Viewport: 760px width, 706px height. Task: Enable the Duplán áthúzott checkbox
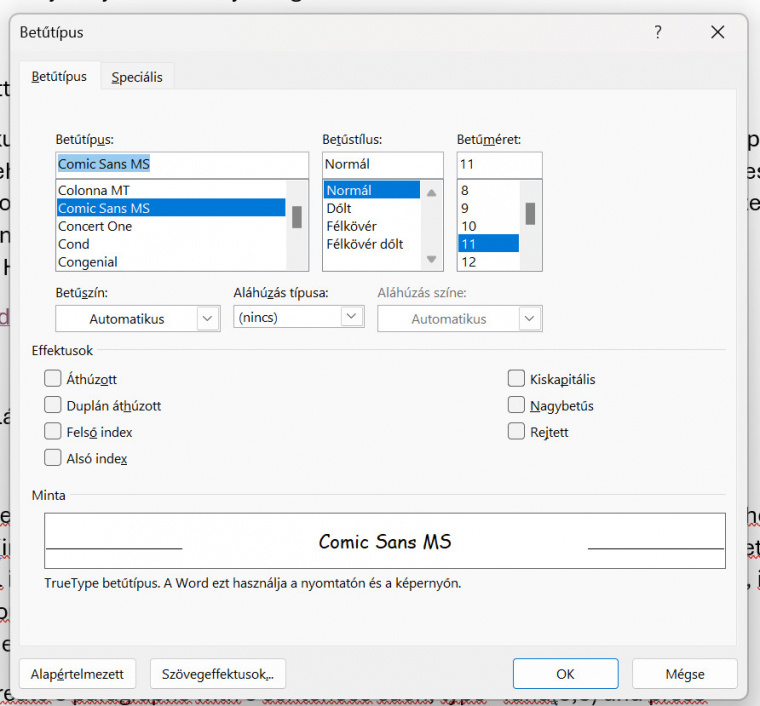pos(53,405)
